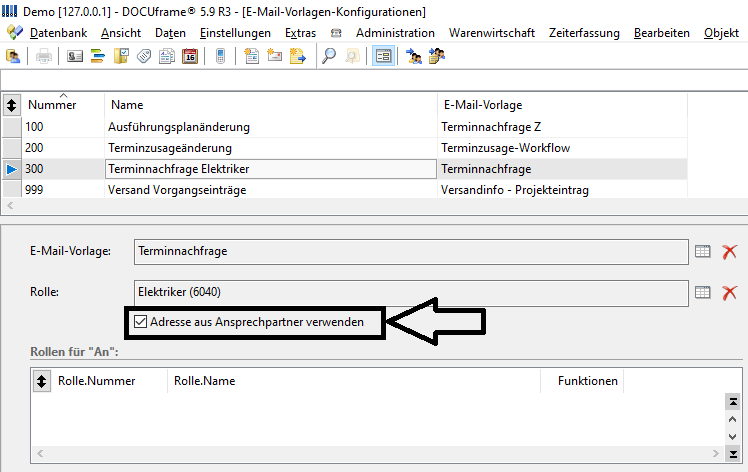748x472 pixels.
Task: Click the magnifier search icon
Action: click(329, 56)
